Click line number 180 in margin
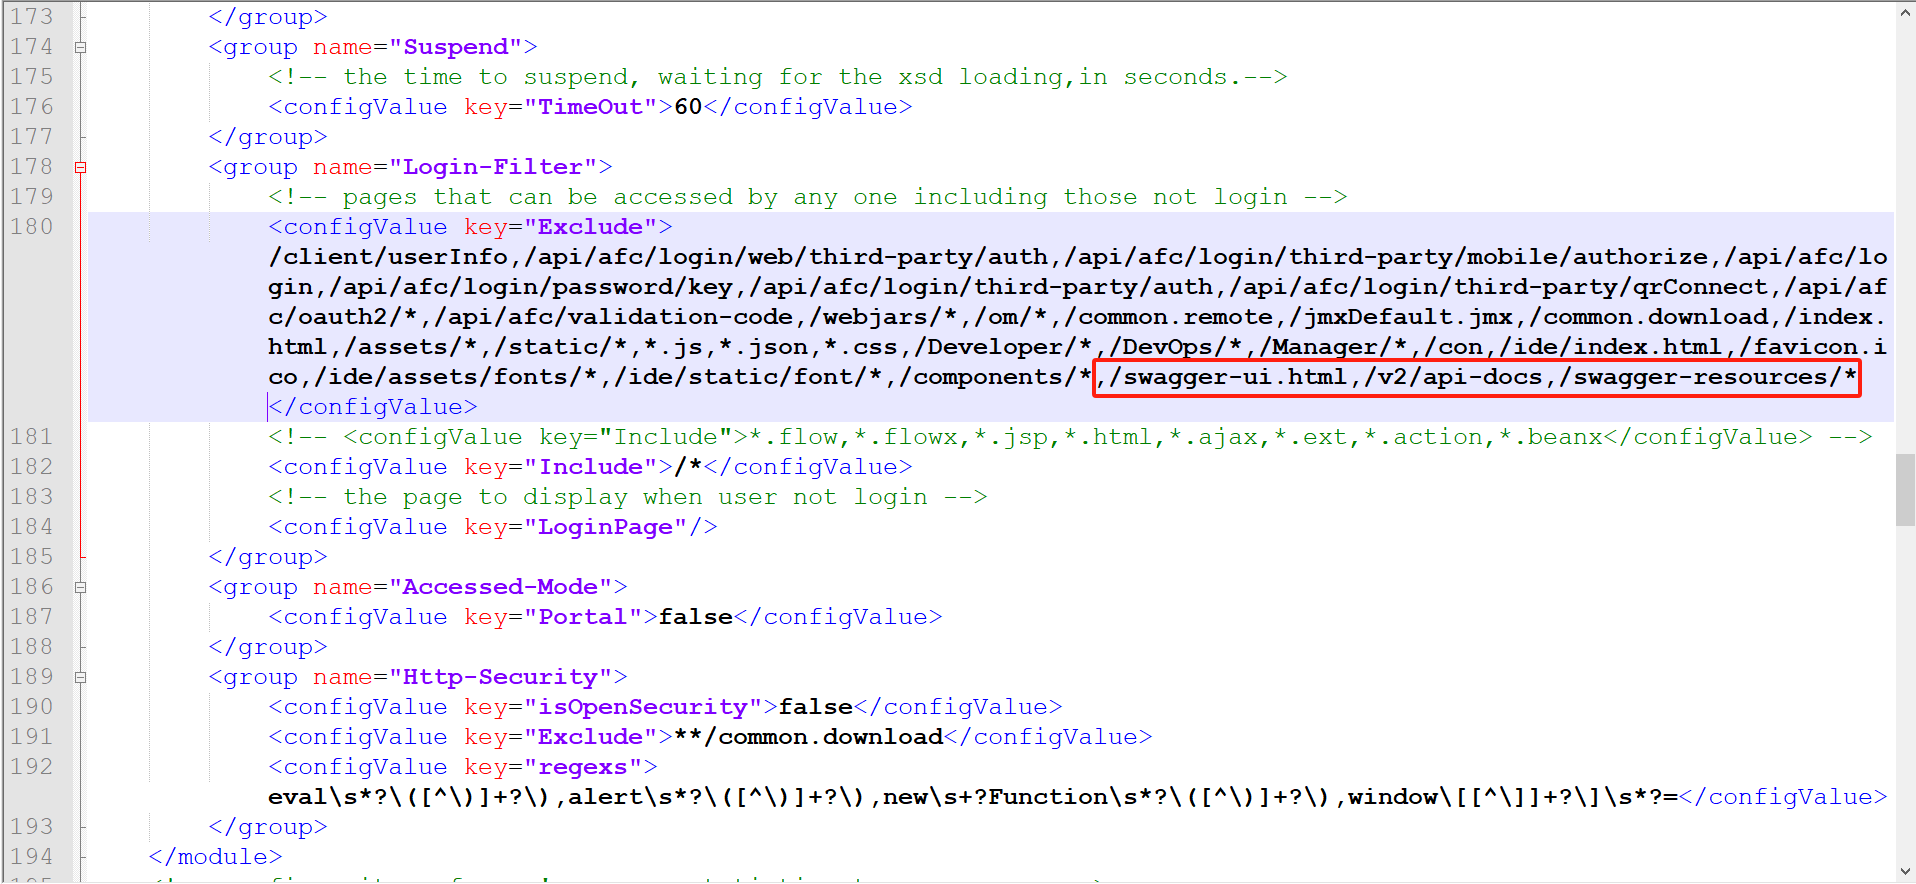Image resolution: width=1916 pixels, height=884 pixels. pos(32,227)
